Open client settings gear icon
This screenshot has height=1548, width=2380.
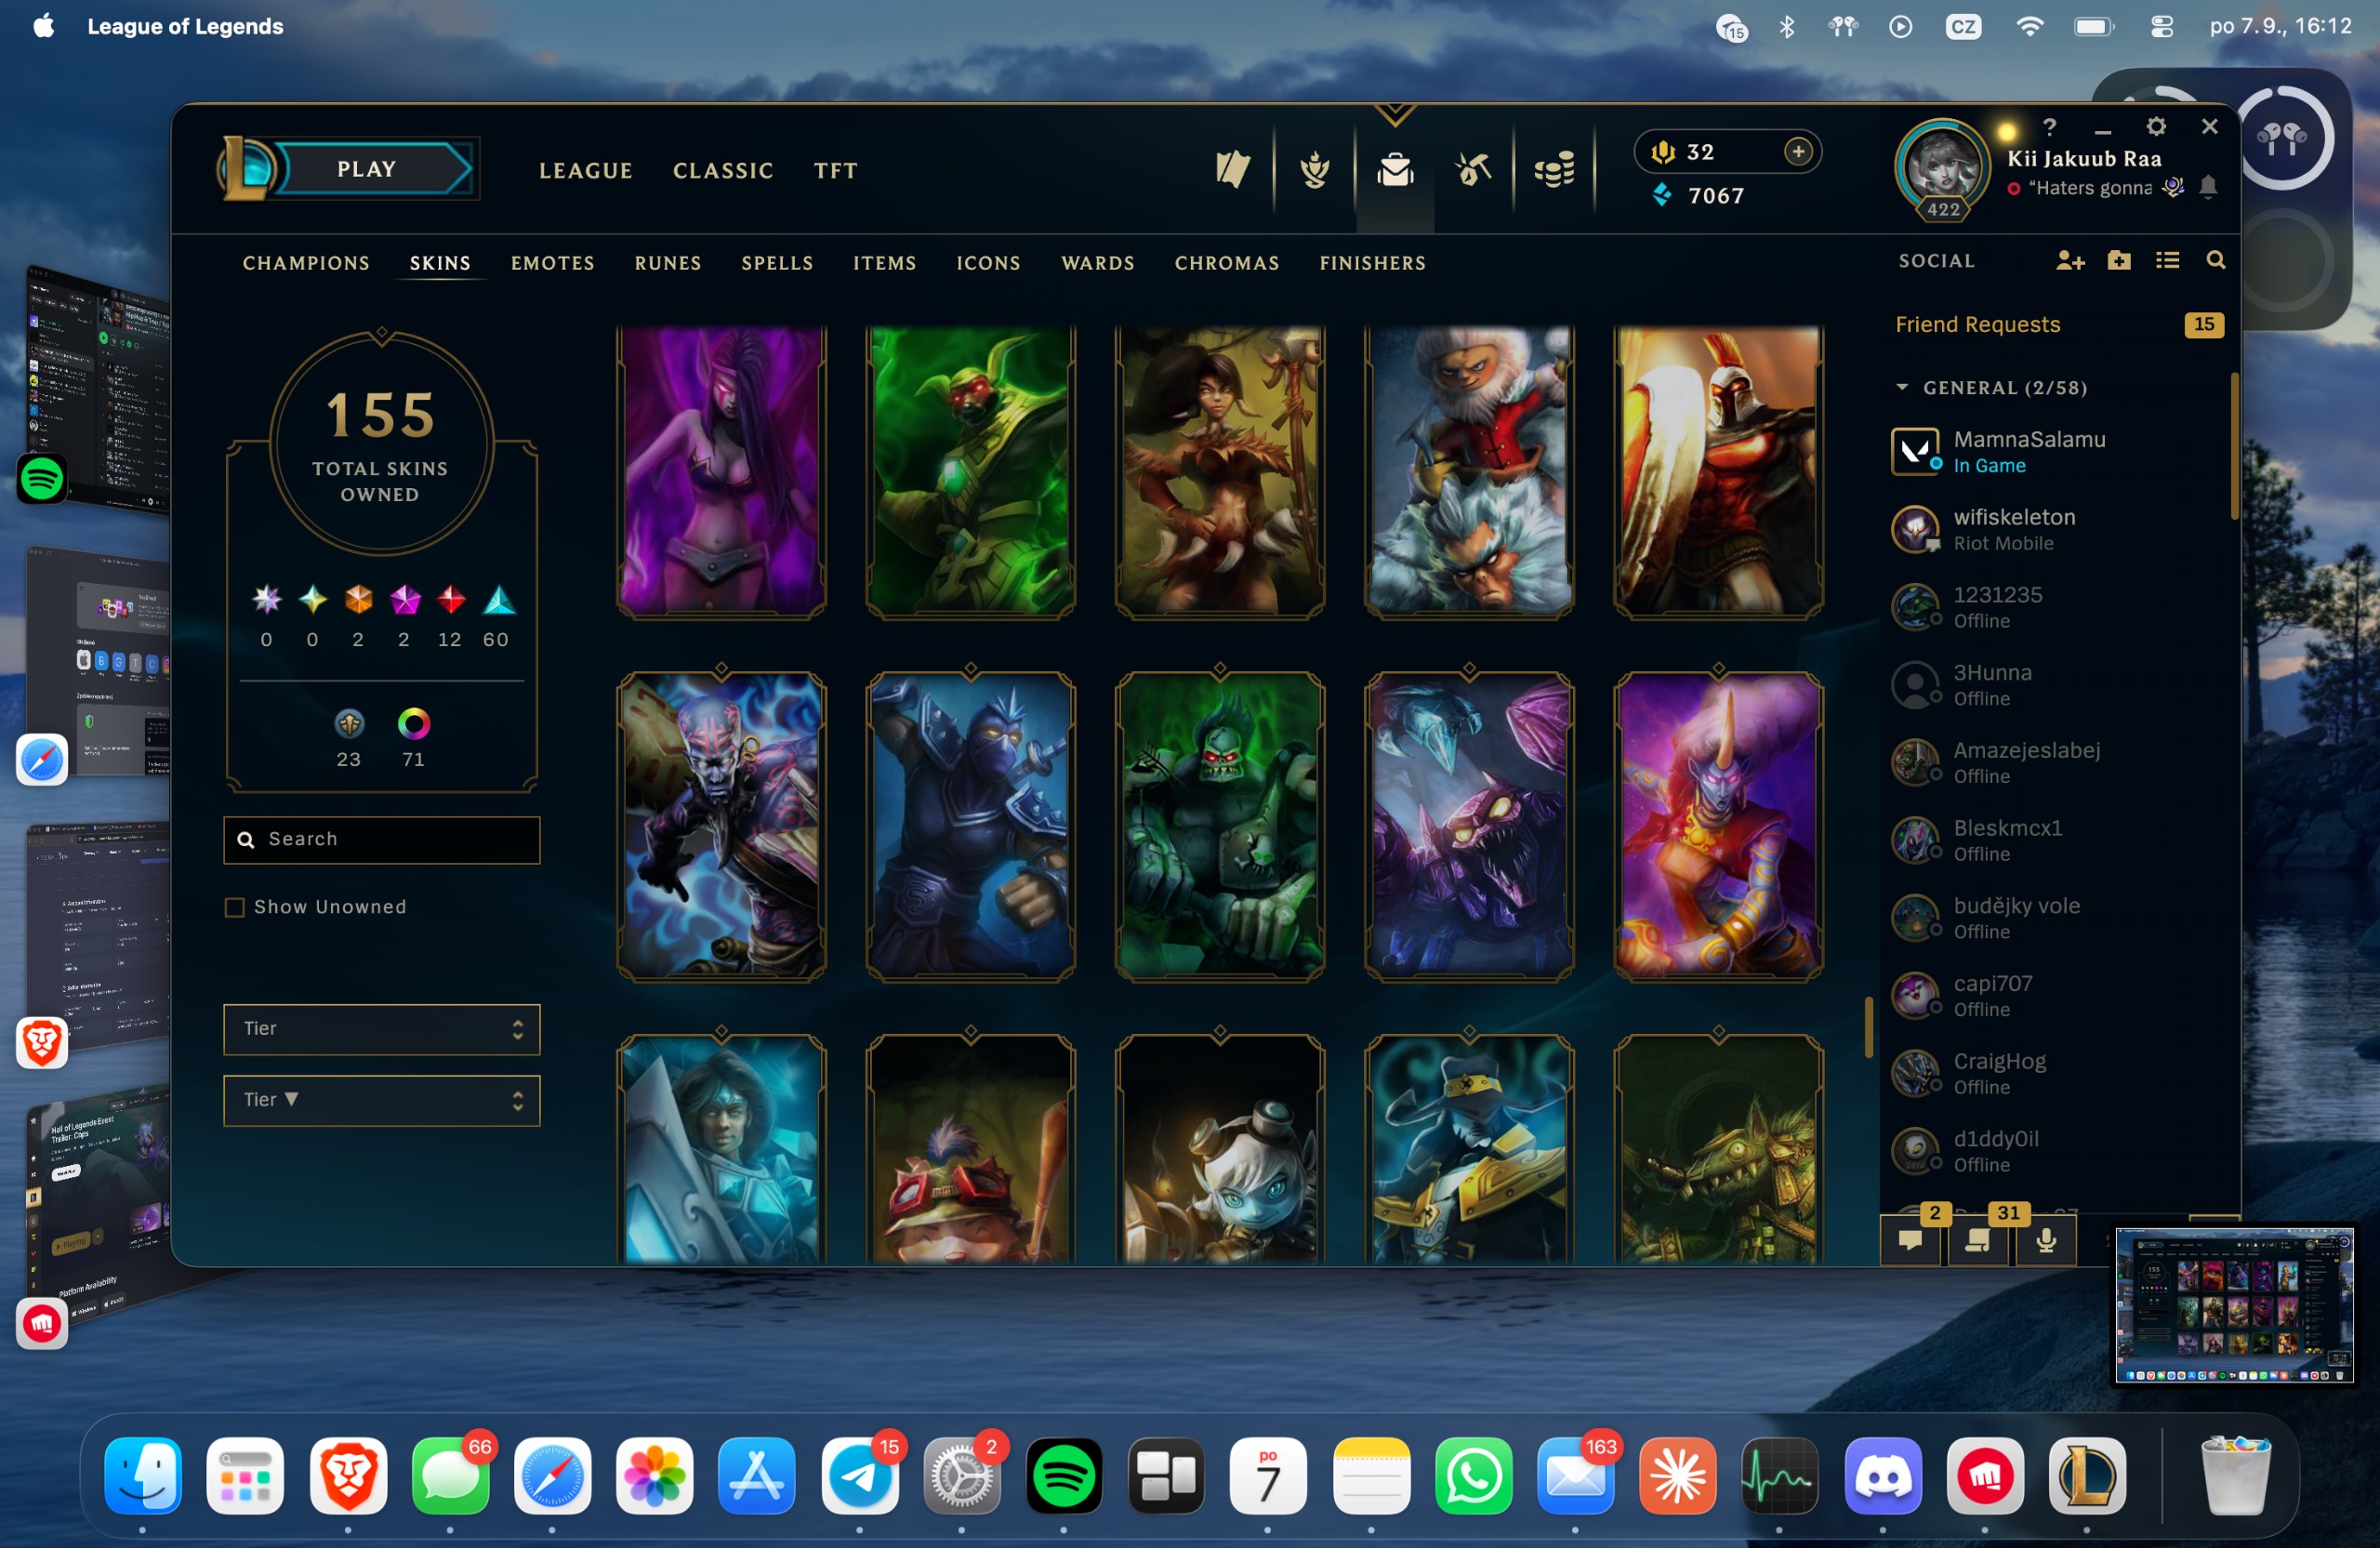(2156, 127)
